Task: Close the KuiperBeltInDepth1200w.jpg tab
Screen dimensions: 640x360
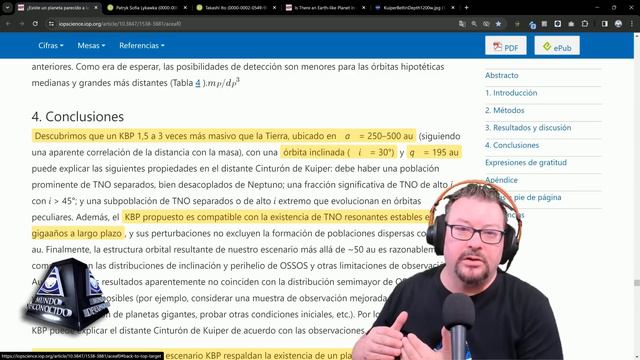Action: 453,7
